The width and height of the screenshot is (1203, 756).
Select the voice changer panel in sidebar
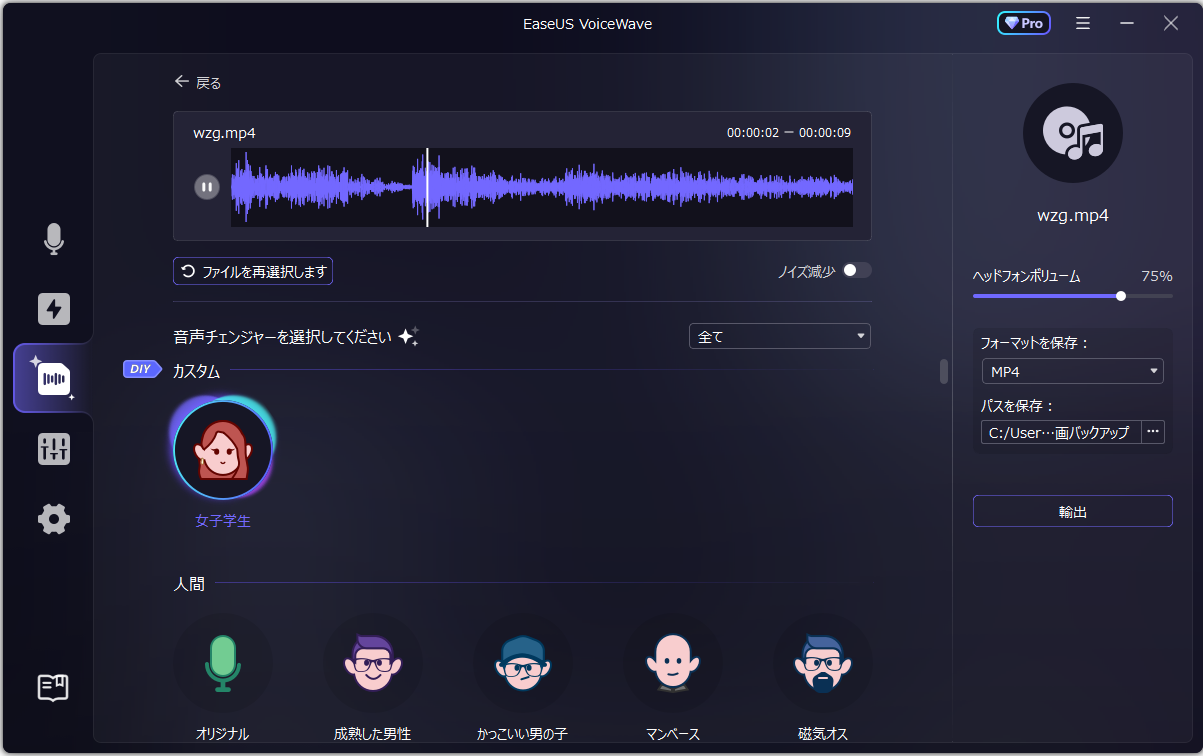click(x=53, y=378)
